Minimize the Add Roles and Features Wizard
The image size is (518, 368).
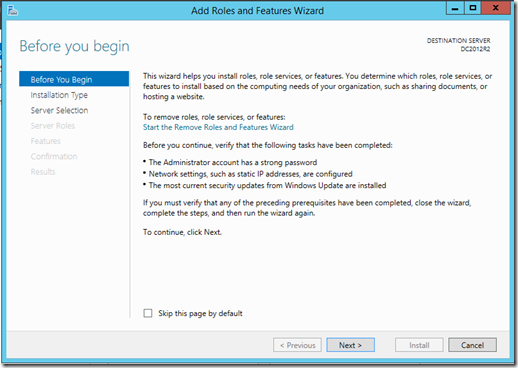coord(455,8)
